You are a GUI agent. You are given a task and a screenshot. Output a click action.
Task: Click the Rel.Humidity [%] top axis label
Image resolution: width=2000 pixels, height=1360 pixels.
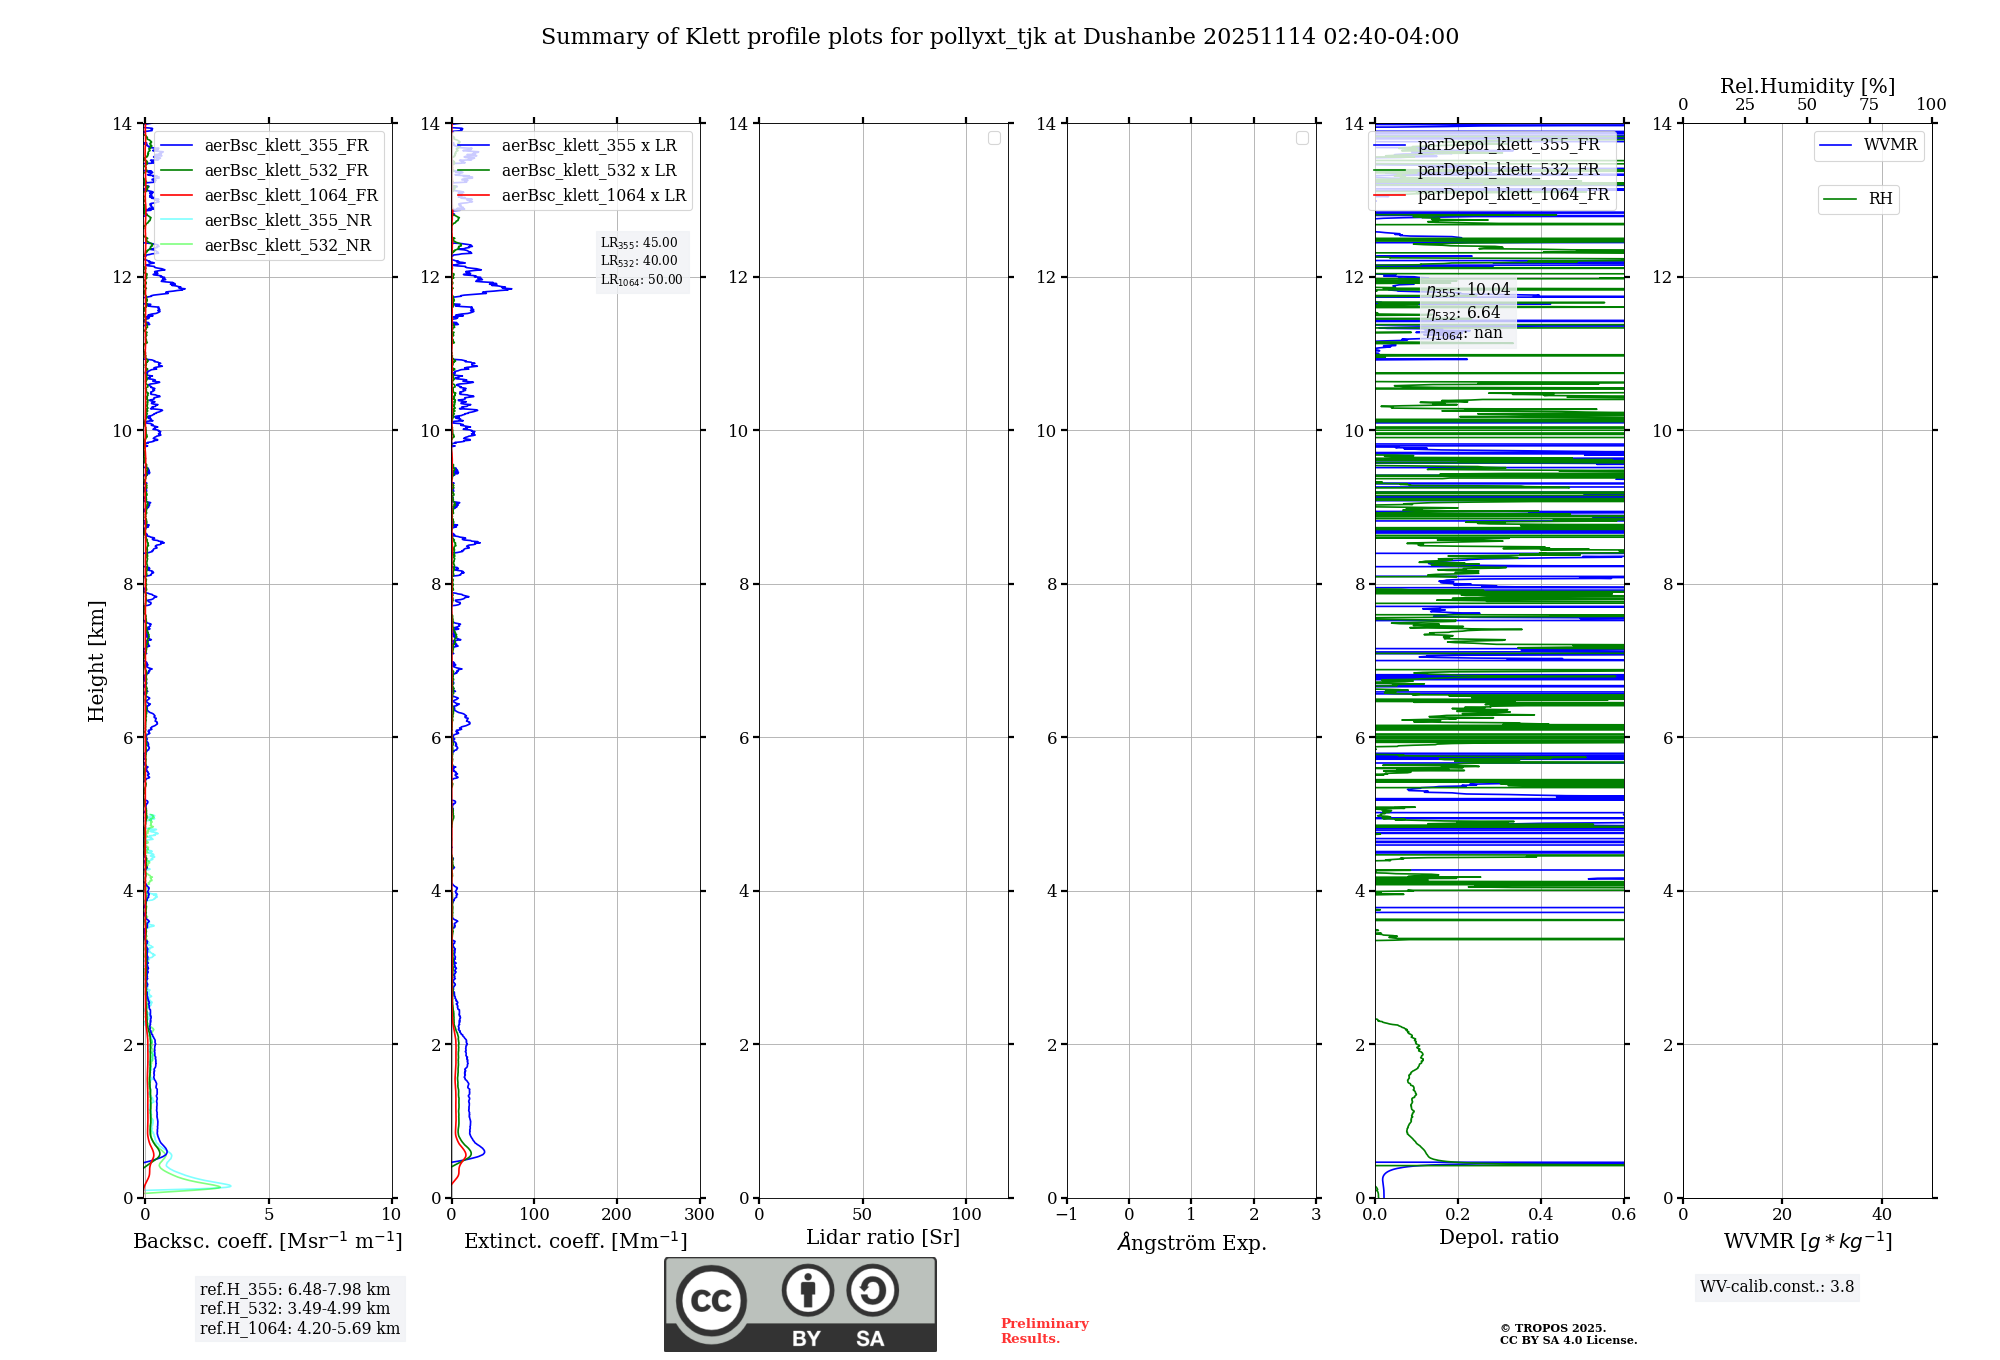[1806, 86]
